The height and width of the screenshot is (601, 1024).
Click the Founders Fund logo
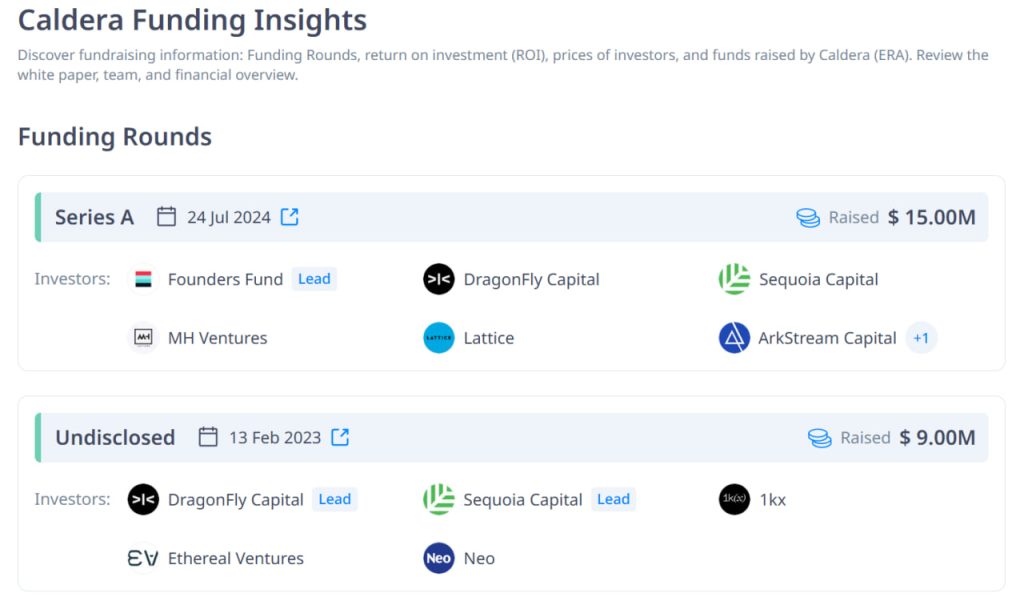click(143, 279)
